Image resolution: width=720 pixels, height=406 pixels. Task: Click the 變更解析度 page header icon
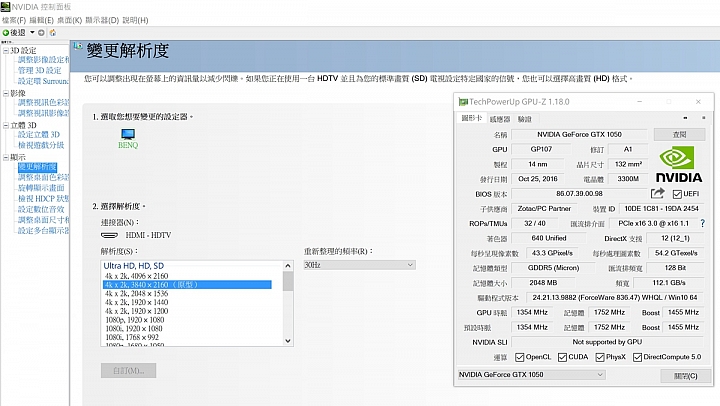(x=78, y=46)
